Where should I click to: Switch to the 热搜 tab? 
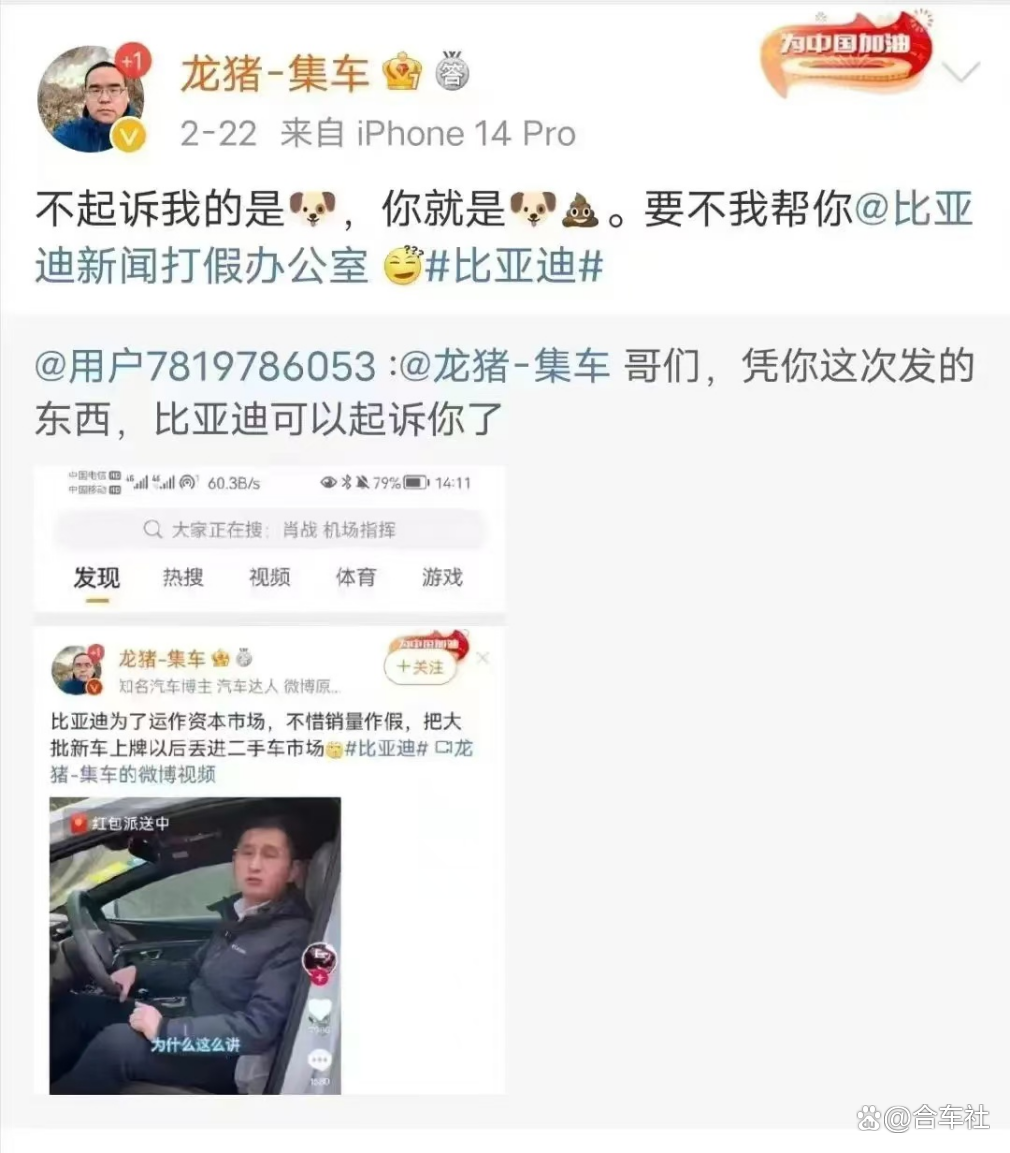coord(183,577)
